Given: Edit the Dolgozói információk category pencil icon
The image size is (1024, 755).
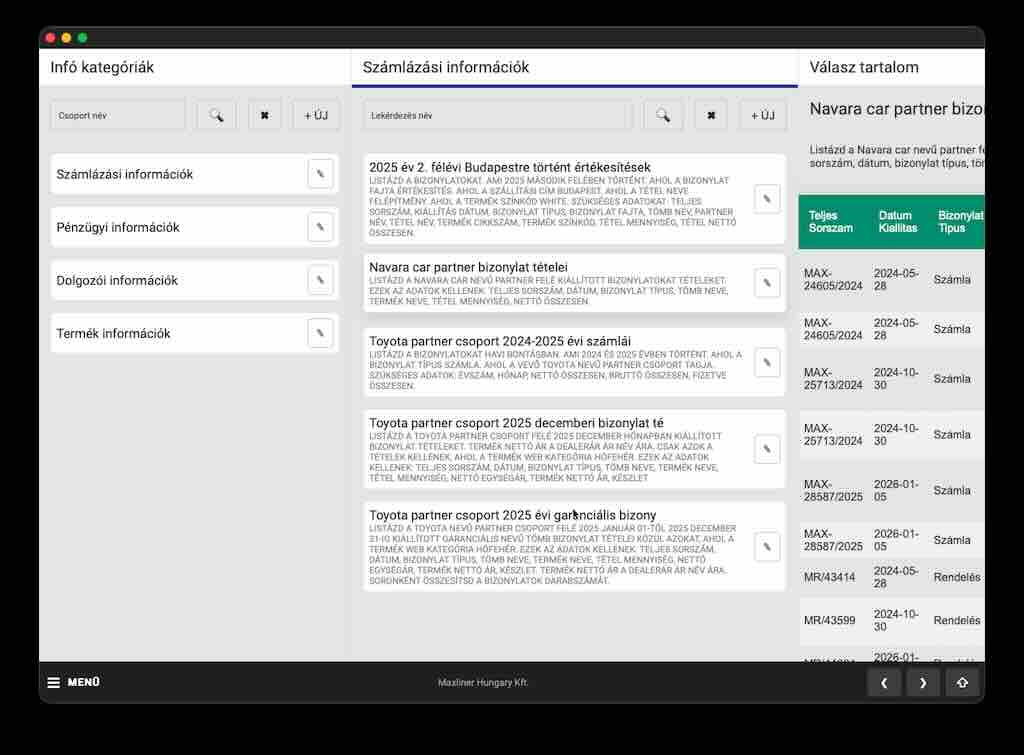Looking at the screenshot, I should coord(320,280).
